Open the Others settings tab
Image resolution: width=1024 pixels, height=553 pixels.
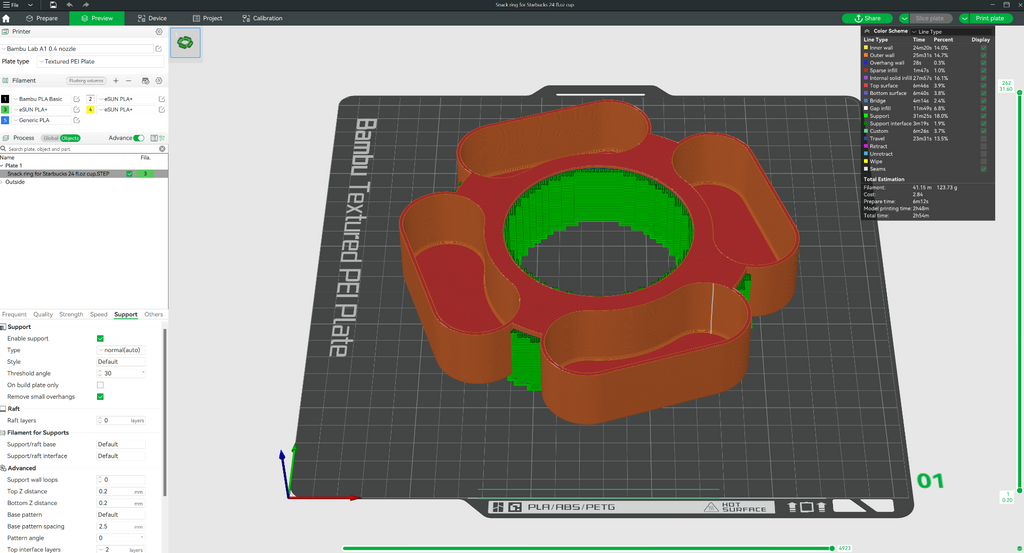pyautogui.click(x=153, y=315)
